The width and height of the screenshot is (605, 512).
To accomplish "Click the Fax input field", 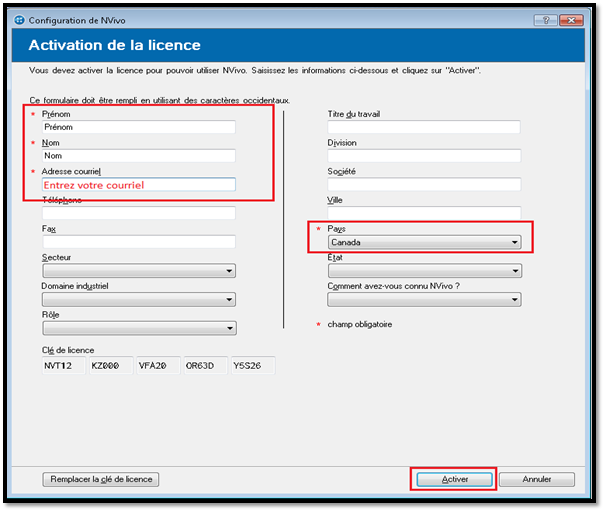I will click(x=138, y=242).
